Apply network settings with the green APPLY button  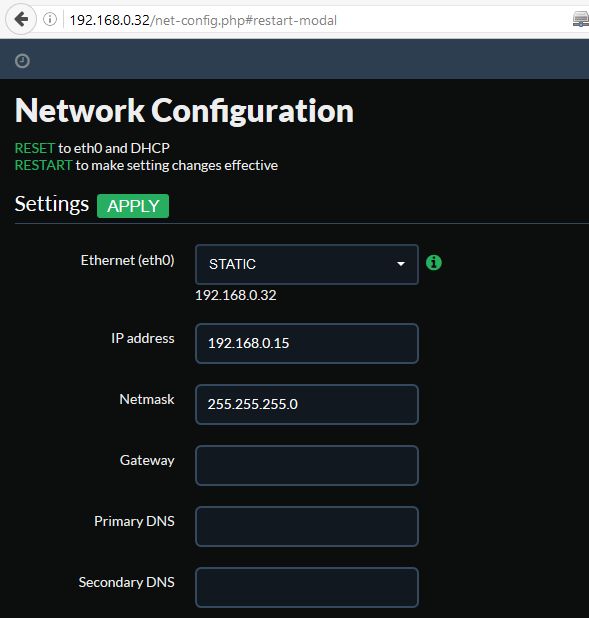[133, 206]
